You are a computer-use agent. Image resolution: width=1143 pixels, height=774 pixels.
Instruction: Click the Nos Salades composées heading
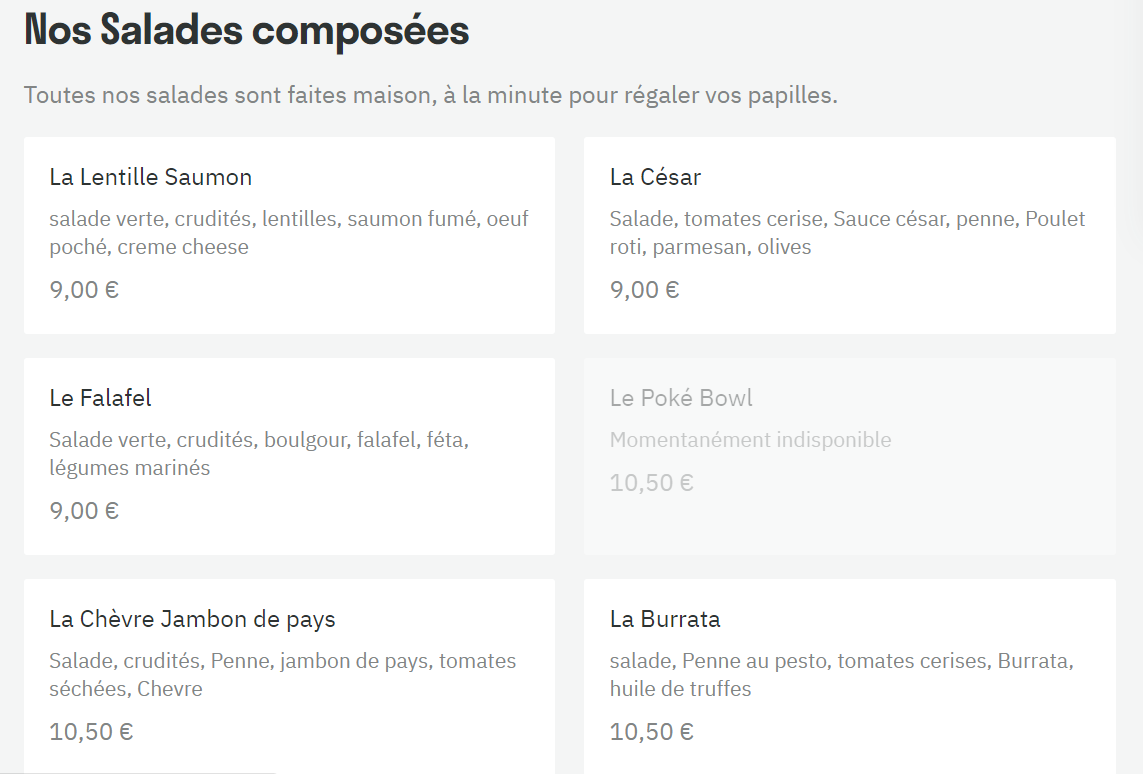tap(246, 30)
